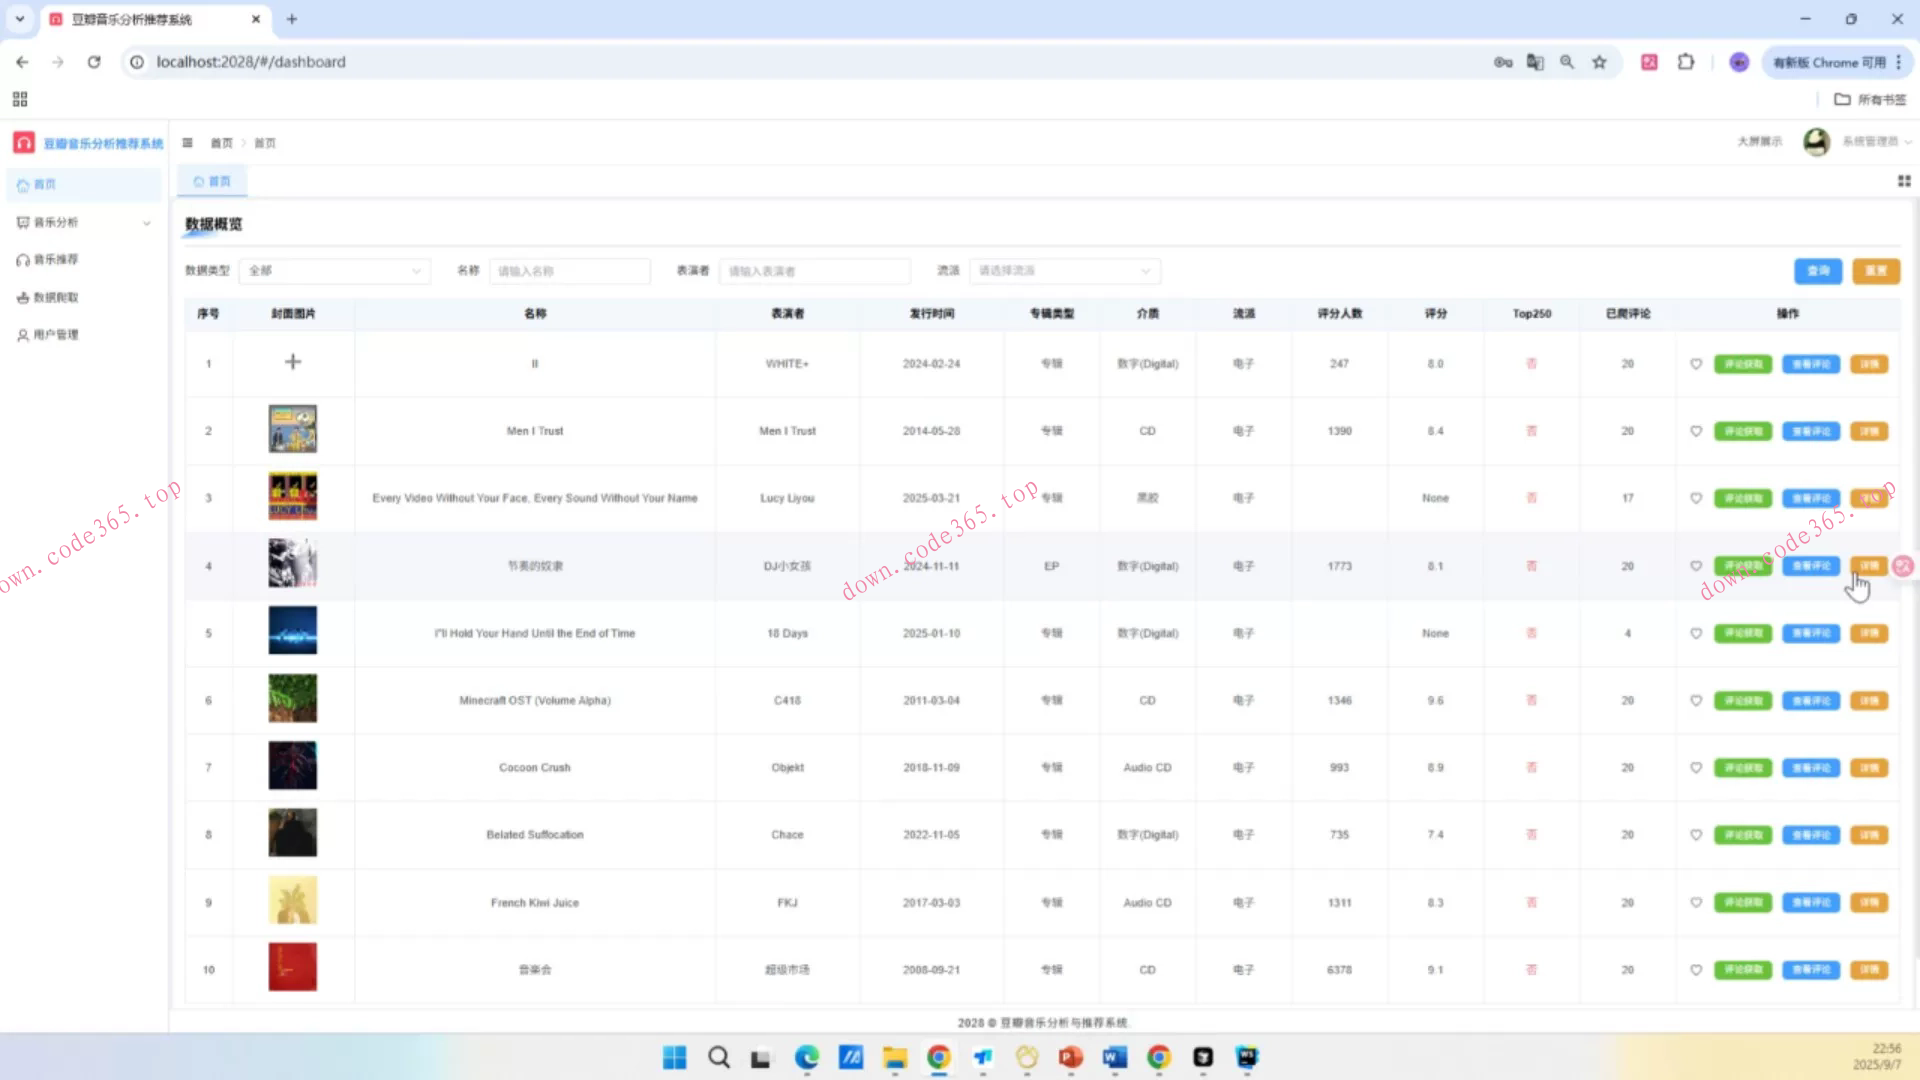This screenshot has height=1080, width=1920.
Task: Go to 音乐推荐 in the sidebar
Action: pos(56,260)
